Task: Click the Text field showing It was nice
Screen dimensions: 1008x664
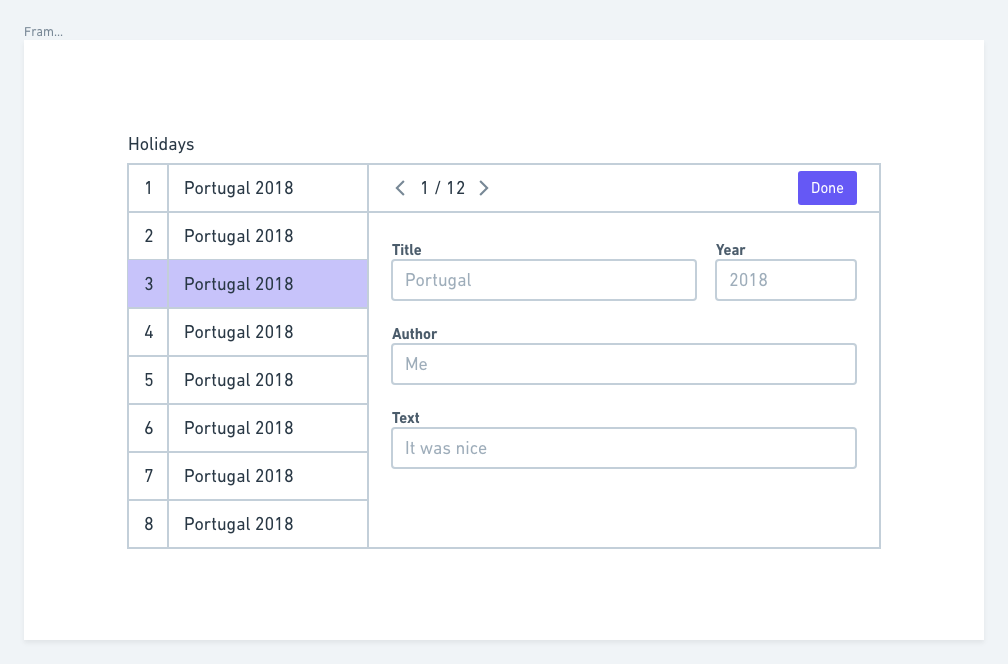Action: (x=623, y=448)
